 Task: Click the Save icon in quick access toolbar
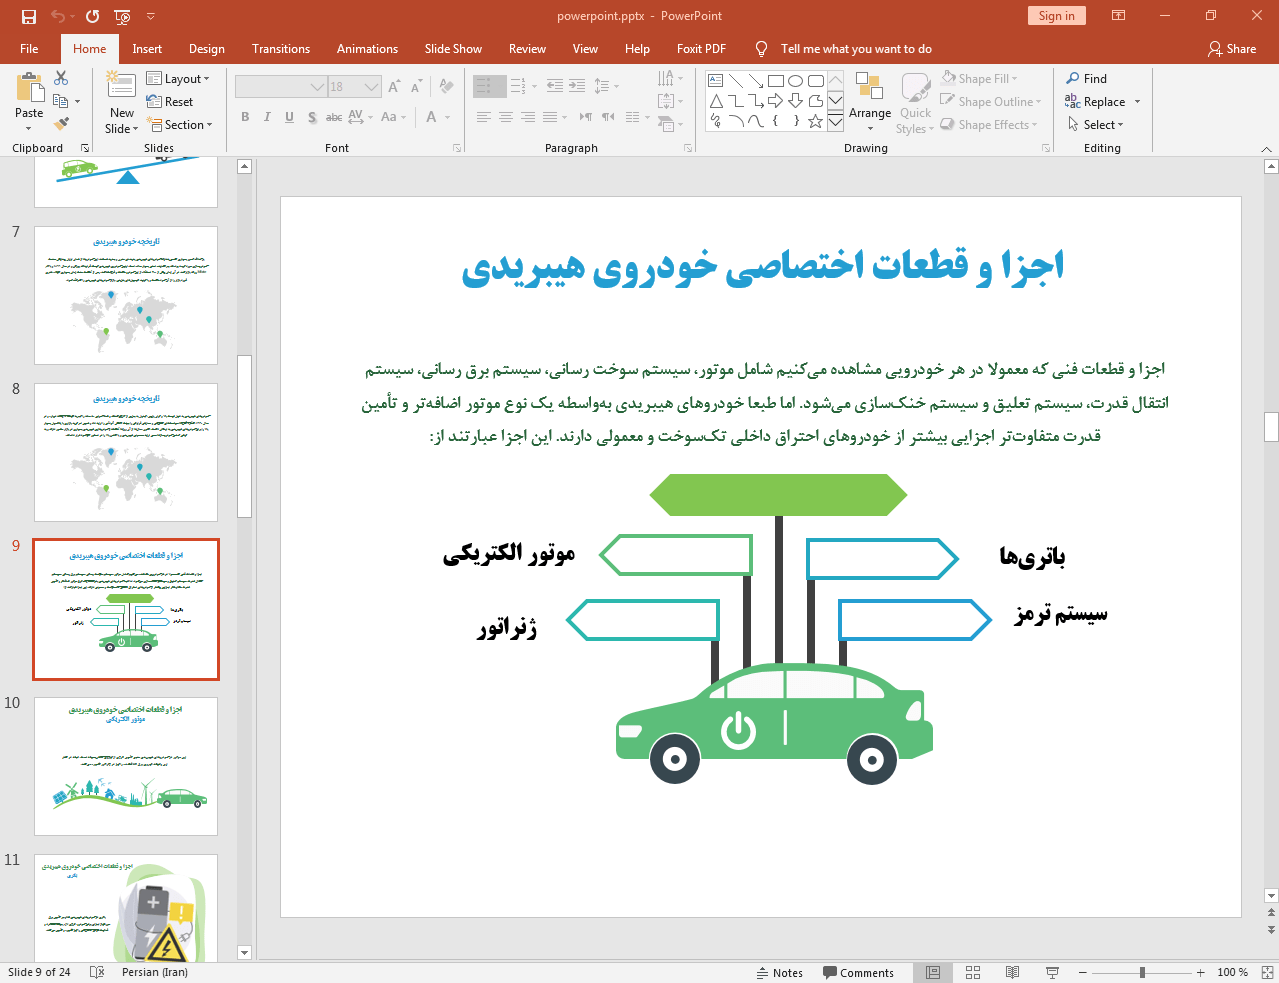pyautogui.click(x=29, y=16)
